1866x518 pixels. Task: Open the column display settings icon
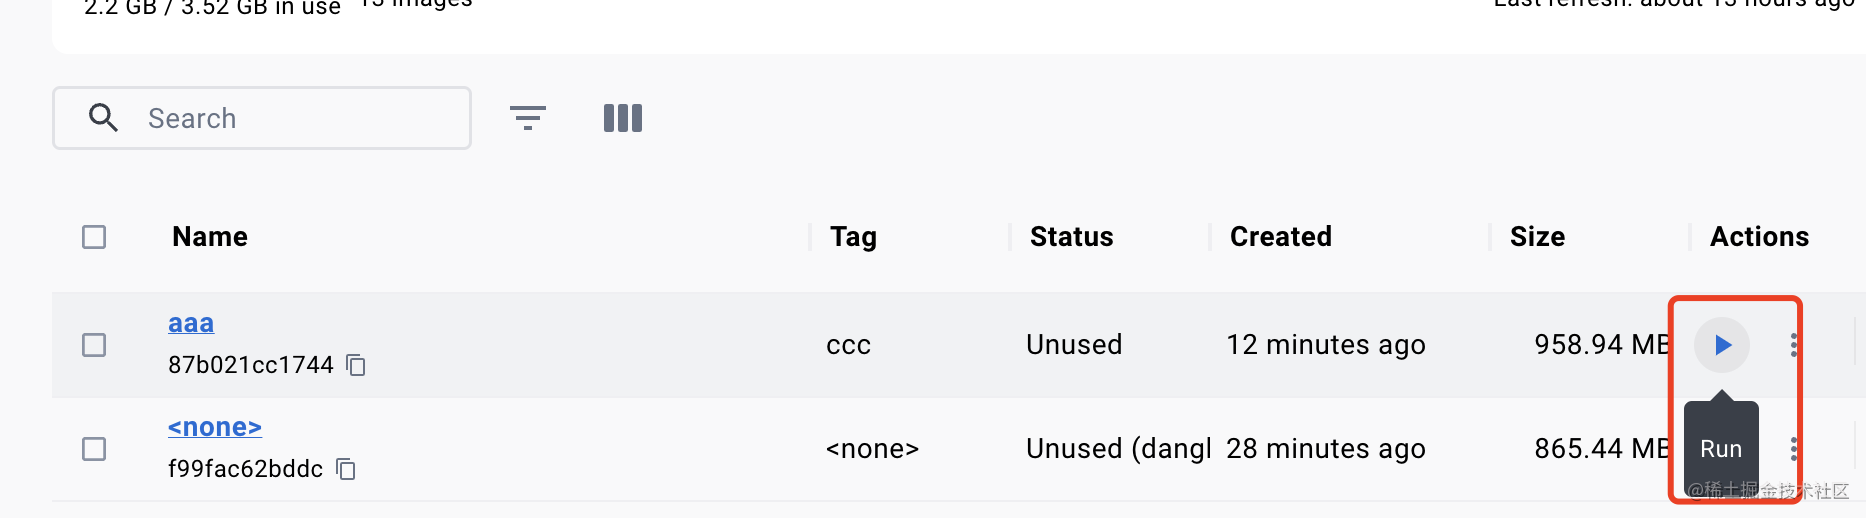pos(623,118)
